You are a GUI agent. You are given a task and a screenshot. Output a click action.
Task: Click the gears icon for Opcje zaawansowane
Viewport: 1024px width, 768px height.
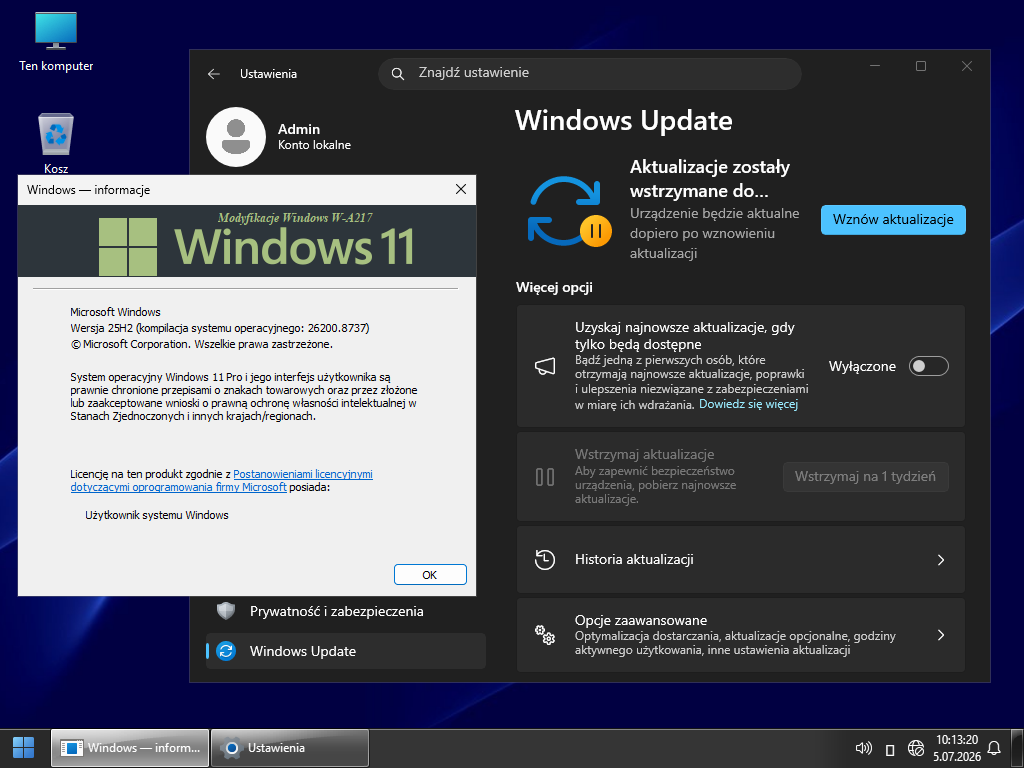coord(545,635)
